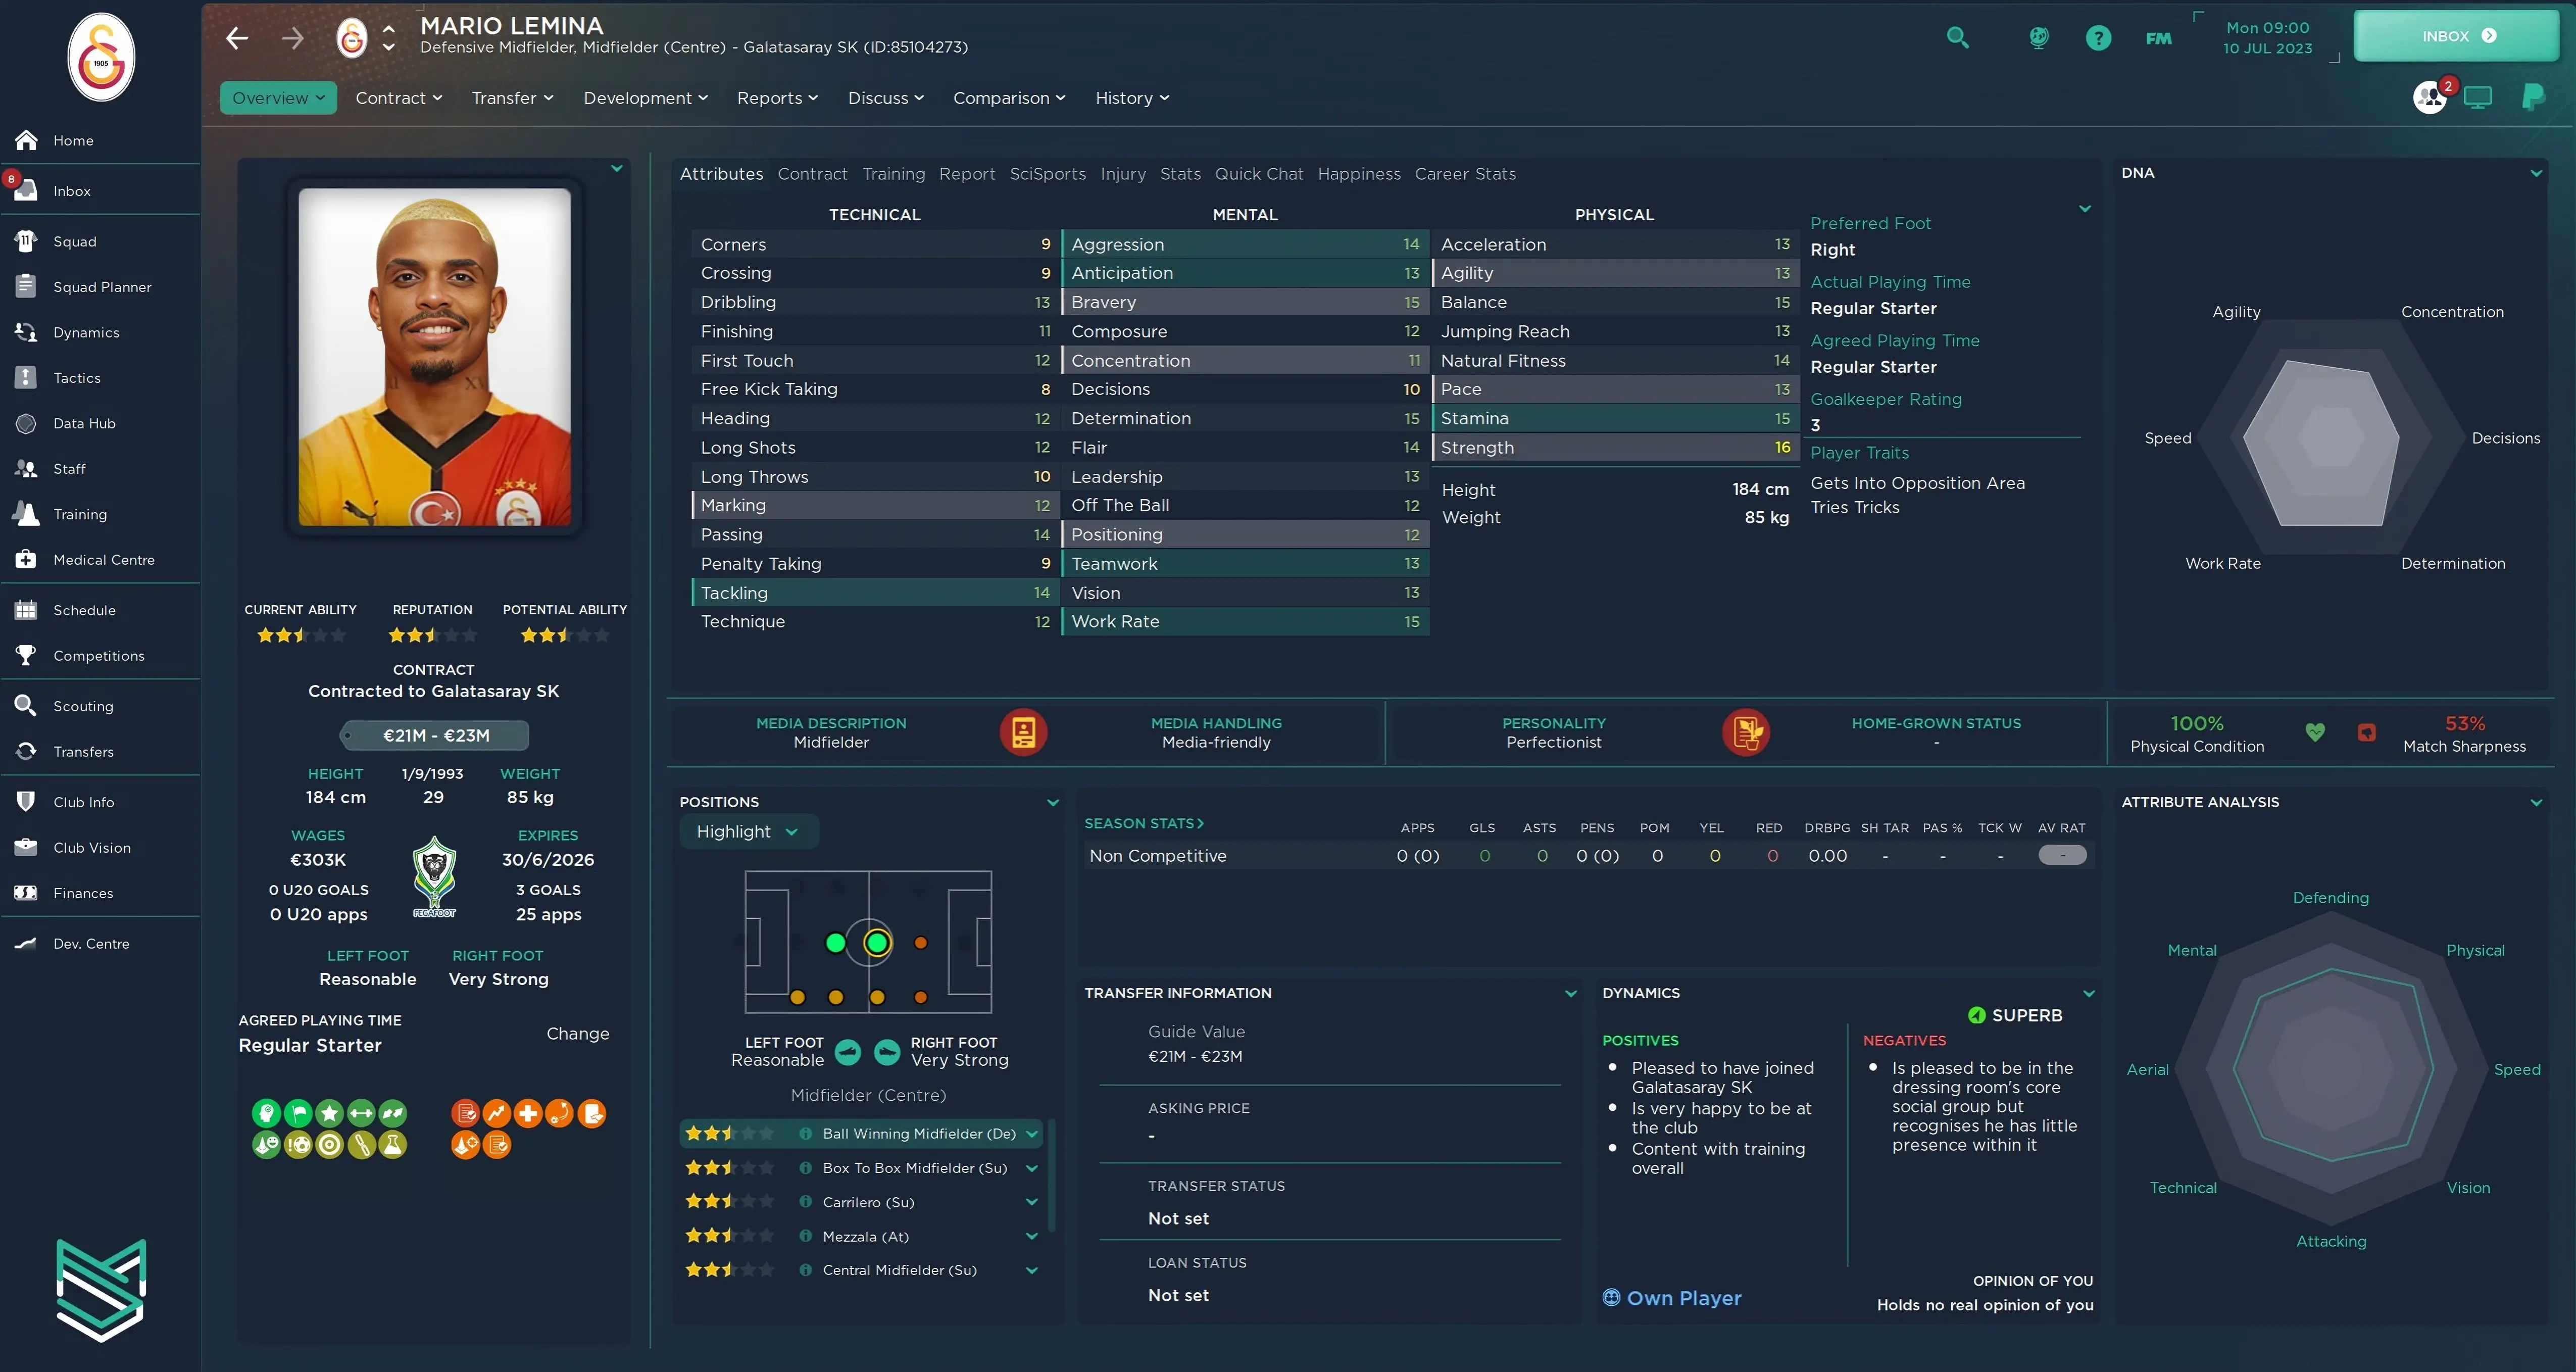2576x1372 pixels.
Task: Click the PayPal icon in header
Action: (2533, 97)
